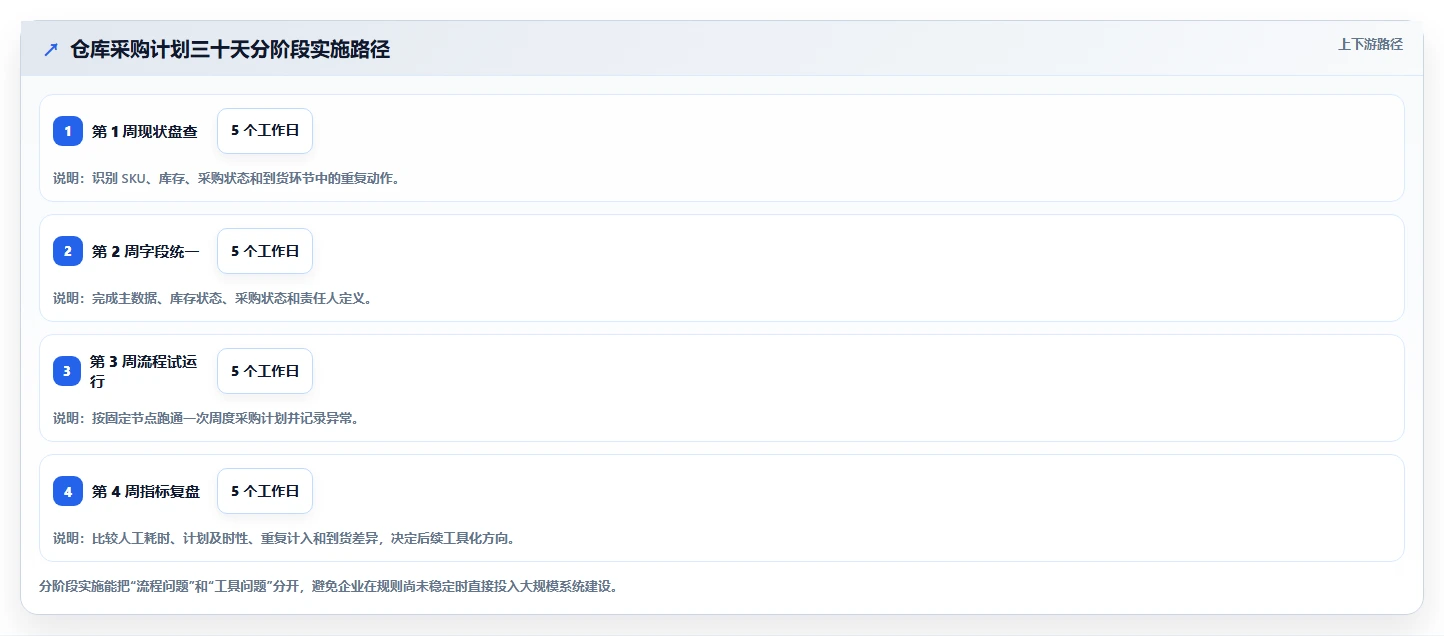The image size is (1444, 636).
Task: Select the step title 第 3 周流程试运行
Action: pos(144,371)
